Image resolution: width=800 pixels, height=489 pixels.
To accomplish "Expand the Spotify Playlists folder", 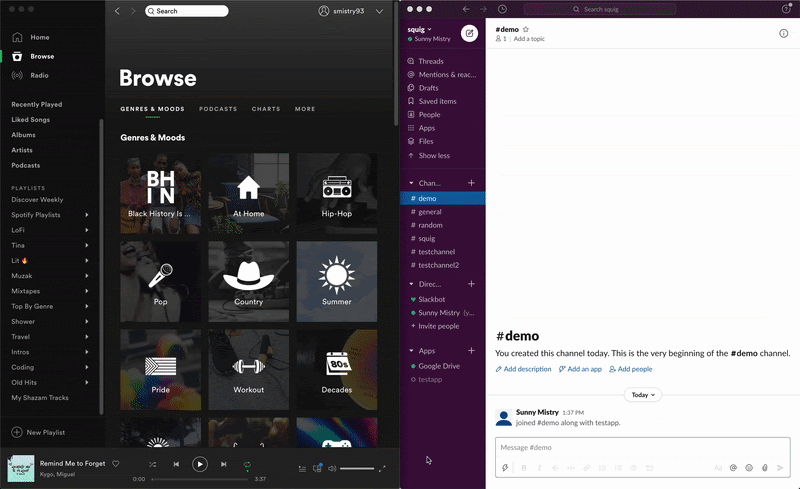I will (x=87, y=215).
